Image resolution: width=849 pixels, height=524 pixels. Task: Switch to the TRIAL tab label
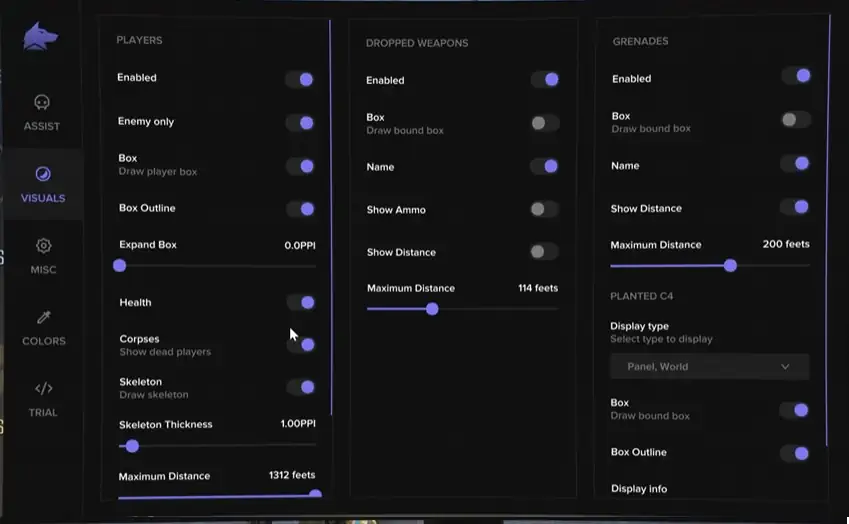[43, 412]
